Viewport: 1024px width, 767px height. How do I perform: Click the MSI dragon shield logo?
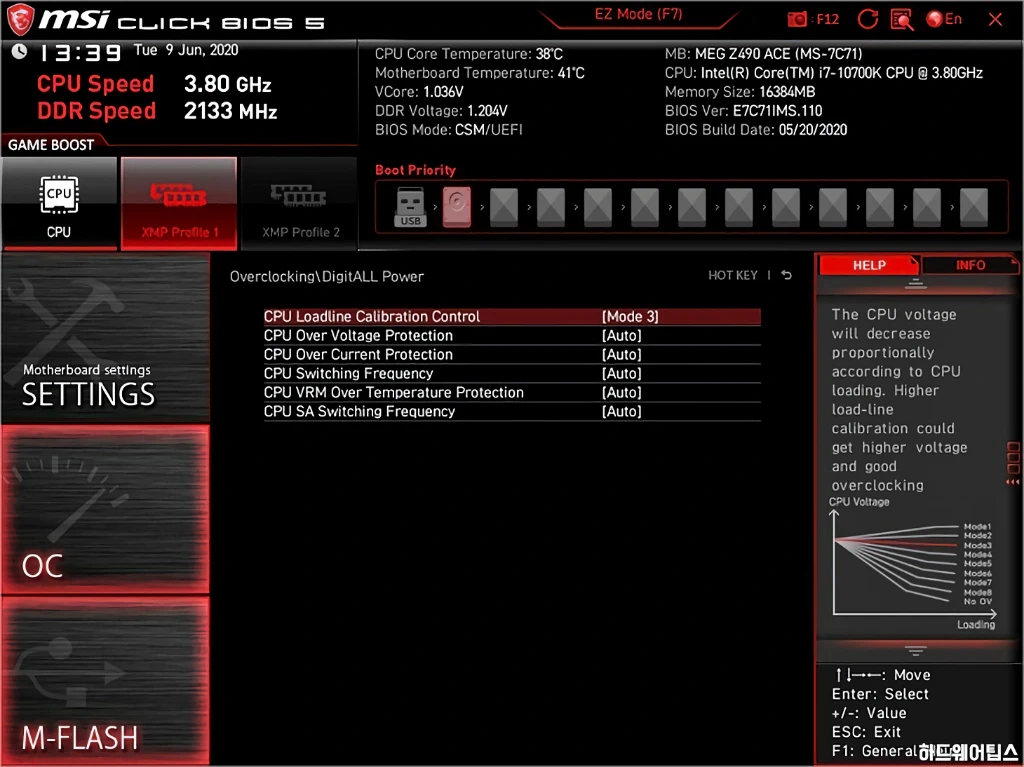click(20, 19)
